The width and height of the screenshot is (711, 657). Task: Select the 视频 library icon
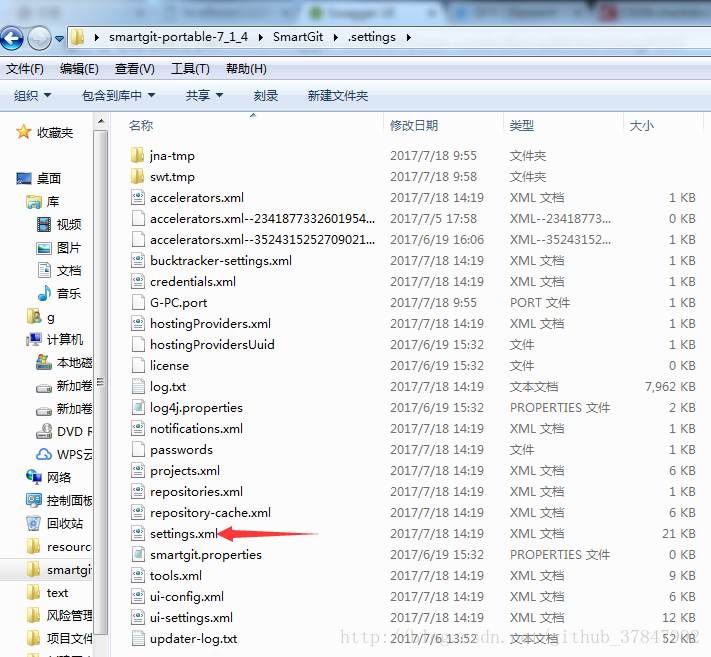44,224
